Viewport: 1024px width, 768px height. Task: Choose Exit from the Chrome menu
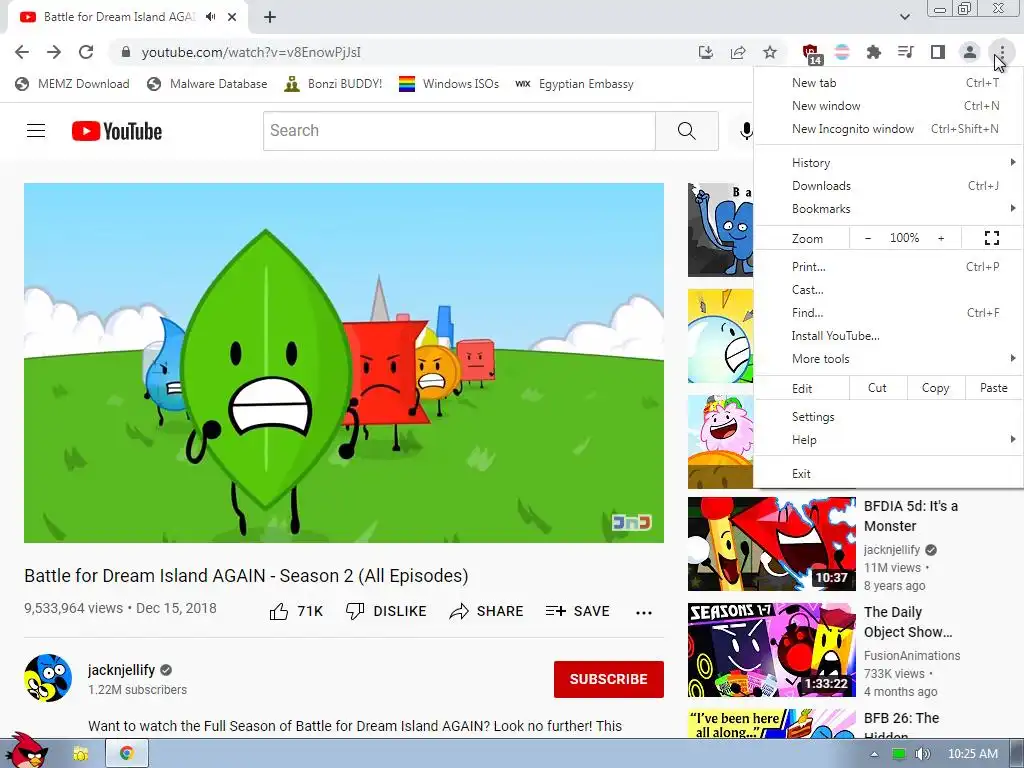(x=889, y=473)
